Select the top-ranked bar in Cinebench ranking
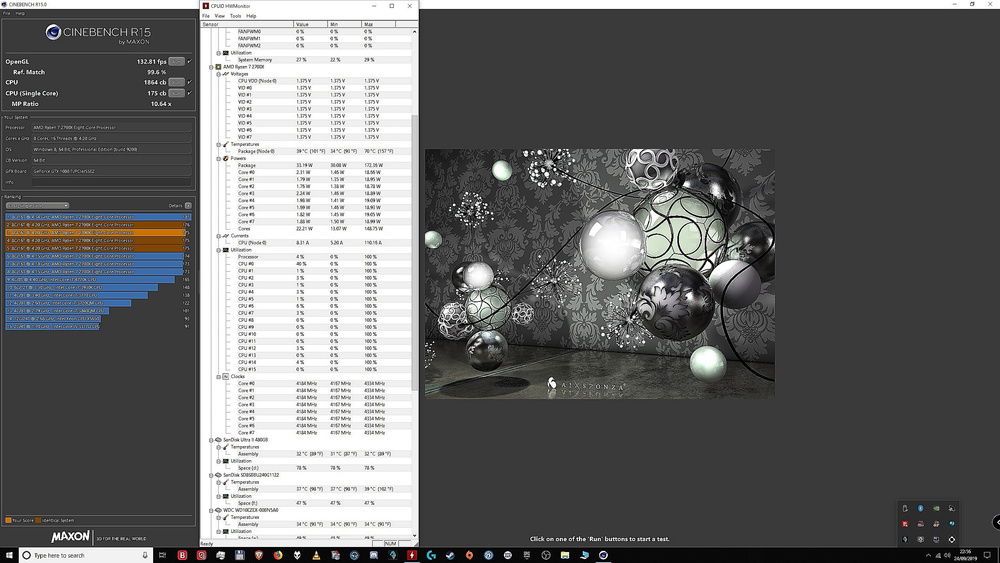 coord(98,217)
